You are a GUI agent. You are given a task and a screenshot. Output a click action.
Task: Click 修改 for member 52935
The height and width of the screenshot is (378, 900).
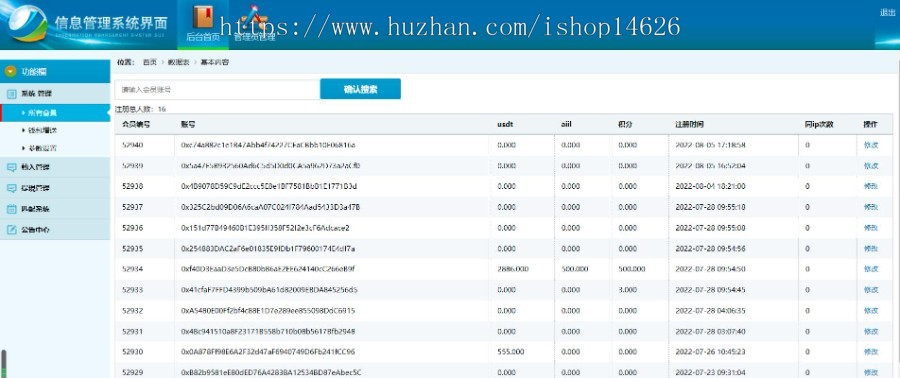point(871,248)
